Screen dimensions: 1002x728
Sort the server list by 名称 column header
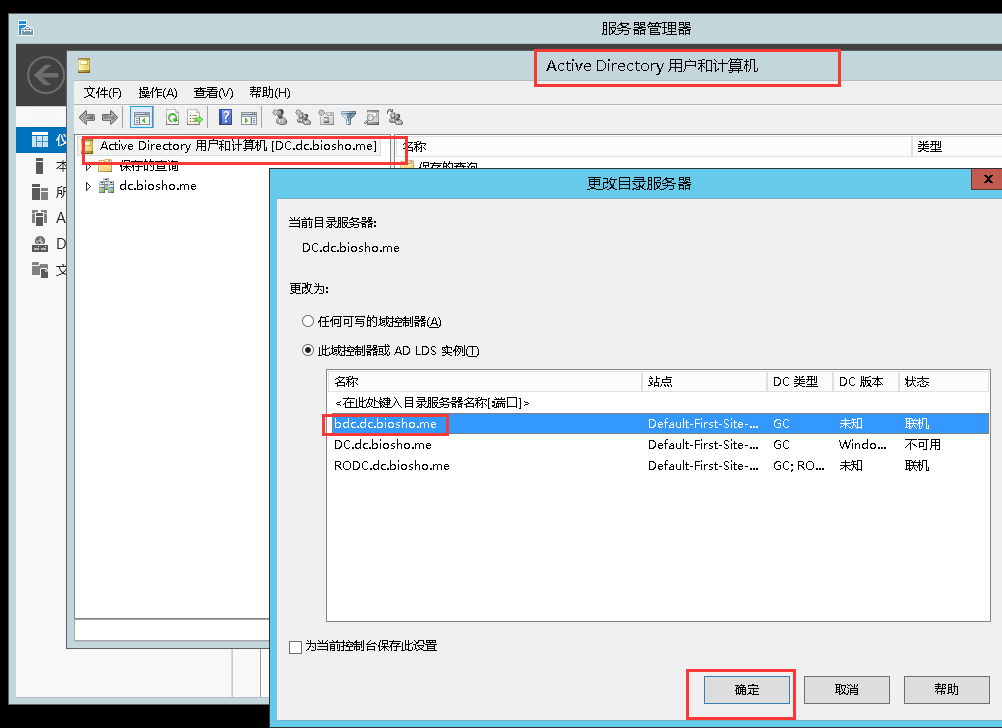(484, 382)
